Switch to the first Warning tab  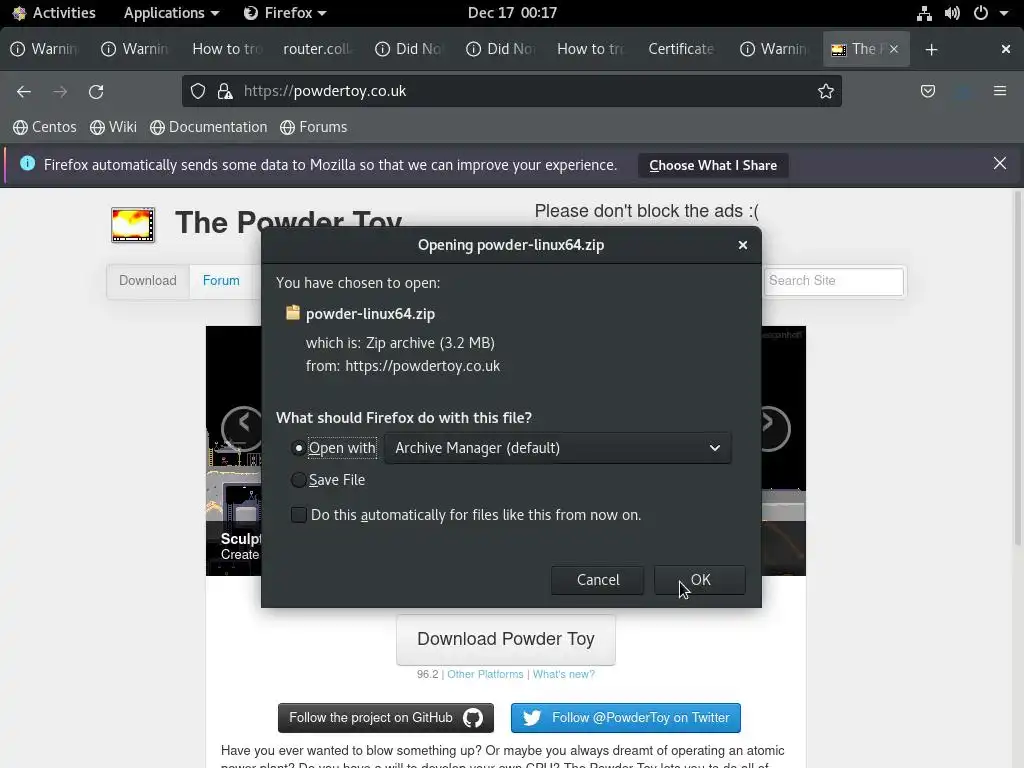(44, 49)
